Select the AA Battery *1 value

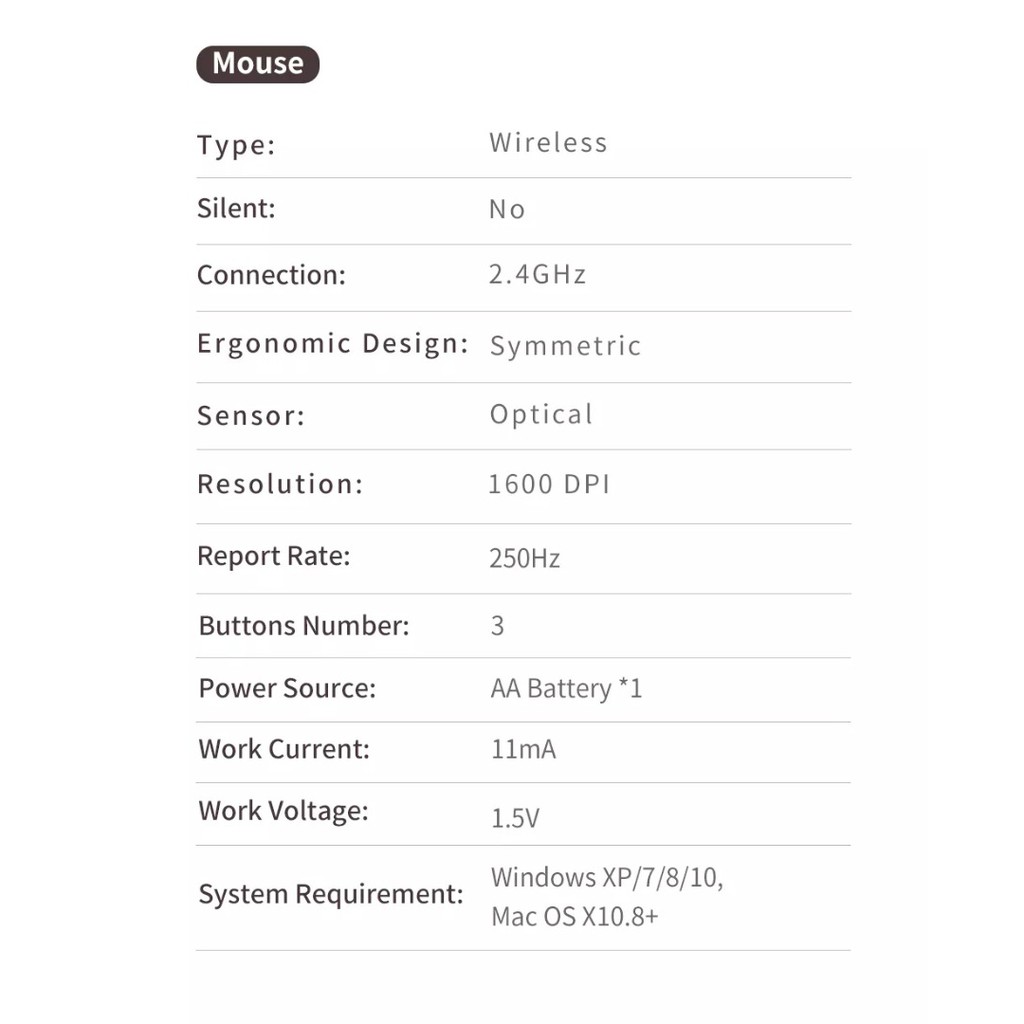pos(566,689)
